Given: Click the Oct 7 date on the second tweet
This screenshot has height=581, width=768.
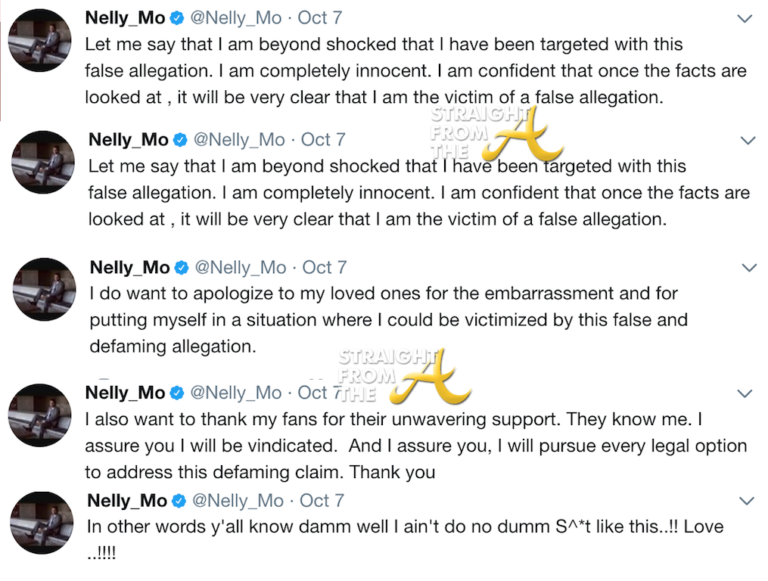Looking at the screenshot, I should 323,140.
